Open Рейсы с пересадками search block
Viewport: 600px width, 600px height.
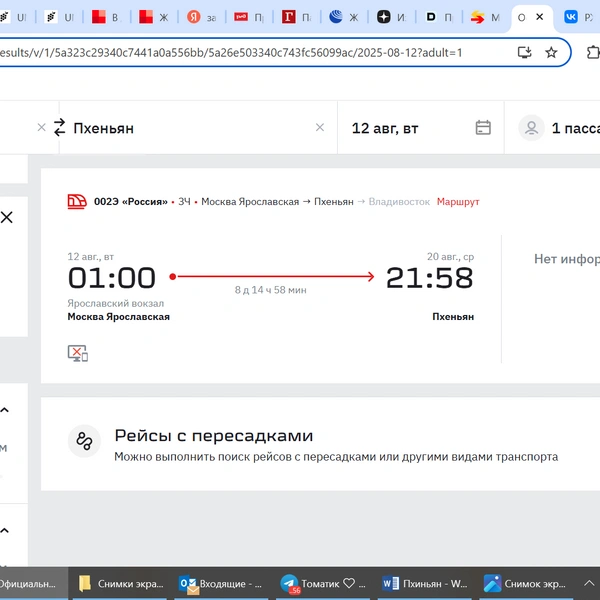(320, 444)
